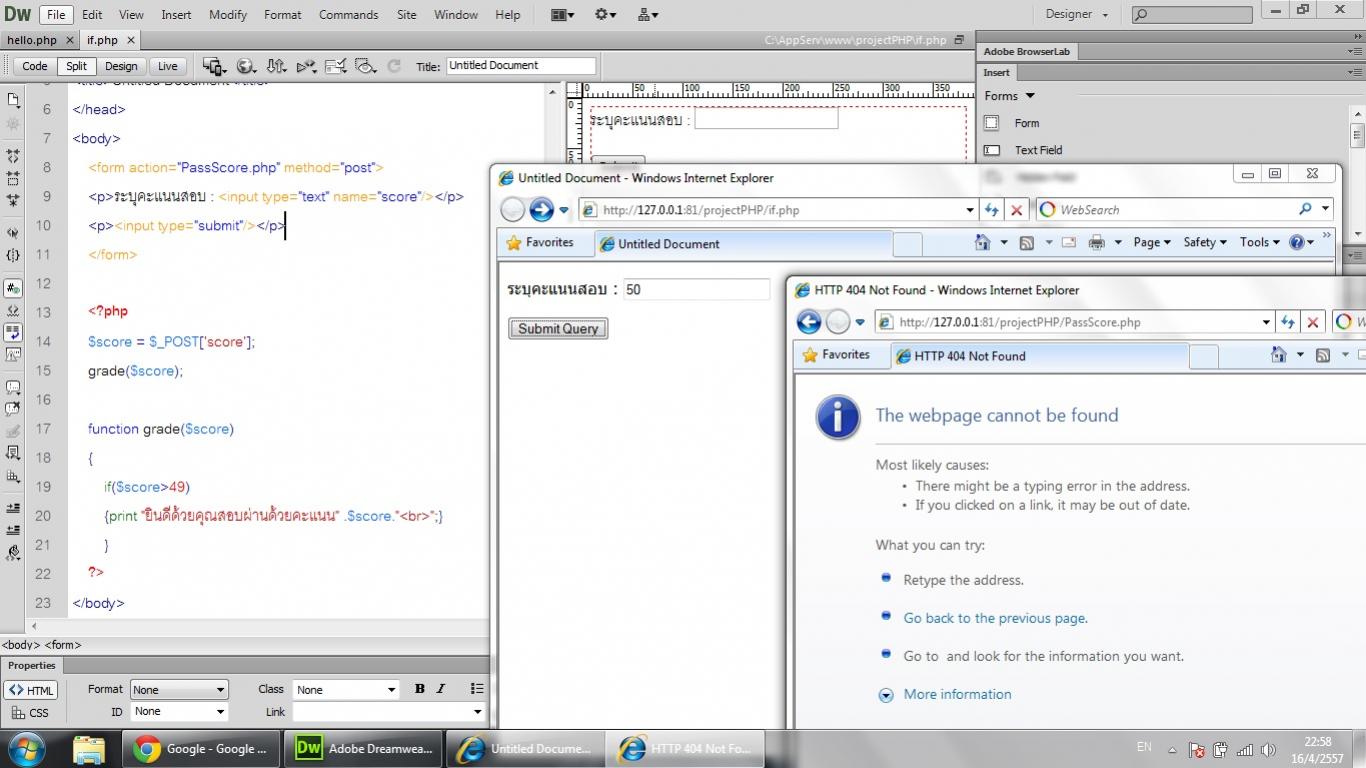
Task: Click the Open Documents icon in coding toolbar
Action: [x=13, y=100]
